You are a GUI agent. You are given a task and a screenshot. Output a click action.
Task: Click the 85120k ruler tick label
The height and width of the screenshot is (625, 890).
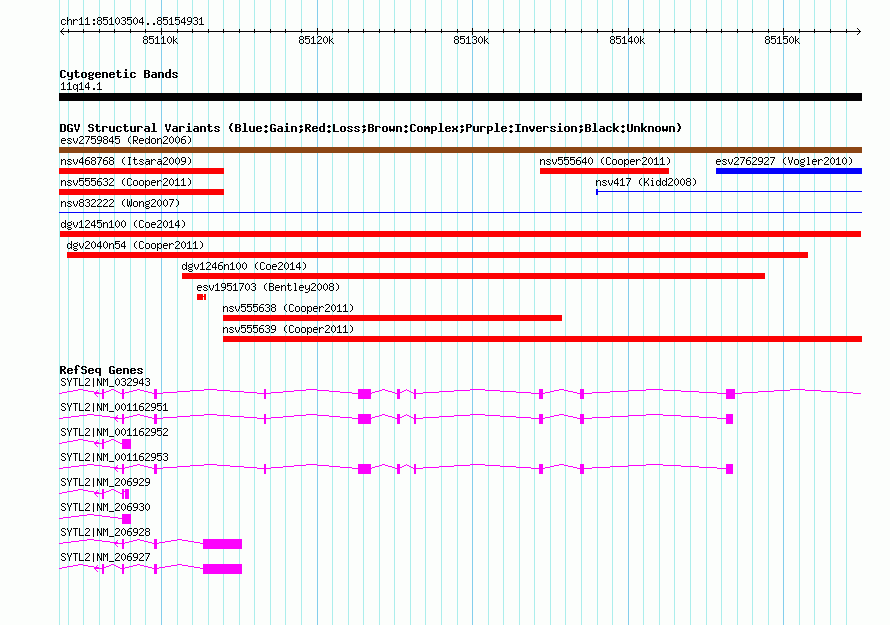point(316,40)
